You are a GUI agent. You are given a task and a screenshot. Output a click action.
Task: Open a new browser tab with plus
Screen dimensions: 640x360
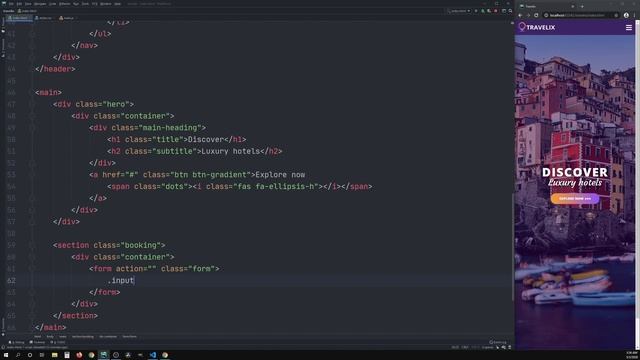[x=582, y=7]
